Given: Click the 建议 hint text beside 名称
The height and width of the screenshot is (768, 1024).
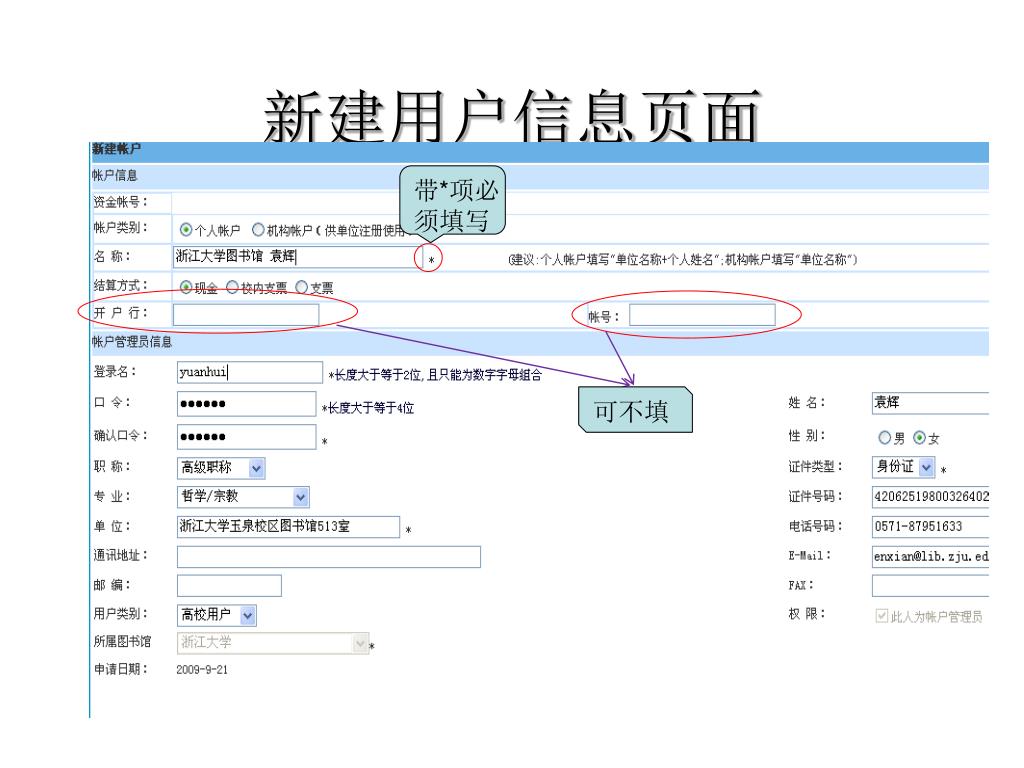Looking at the screenshot, I should click(683, 260).
